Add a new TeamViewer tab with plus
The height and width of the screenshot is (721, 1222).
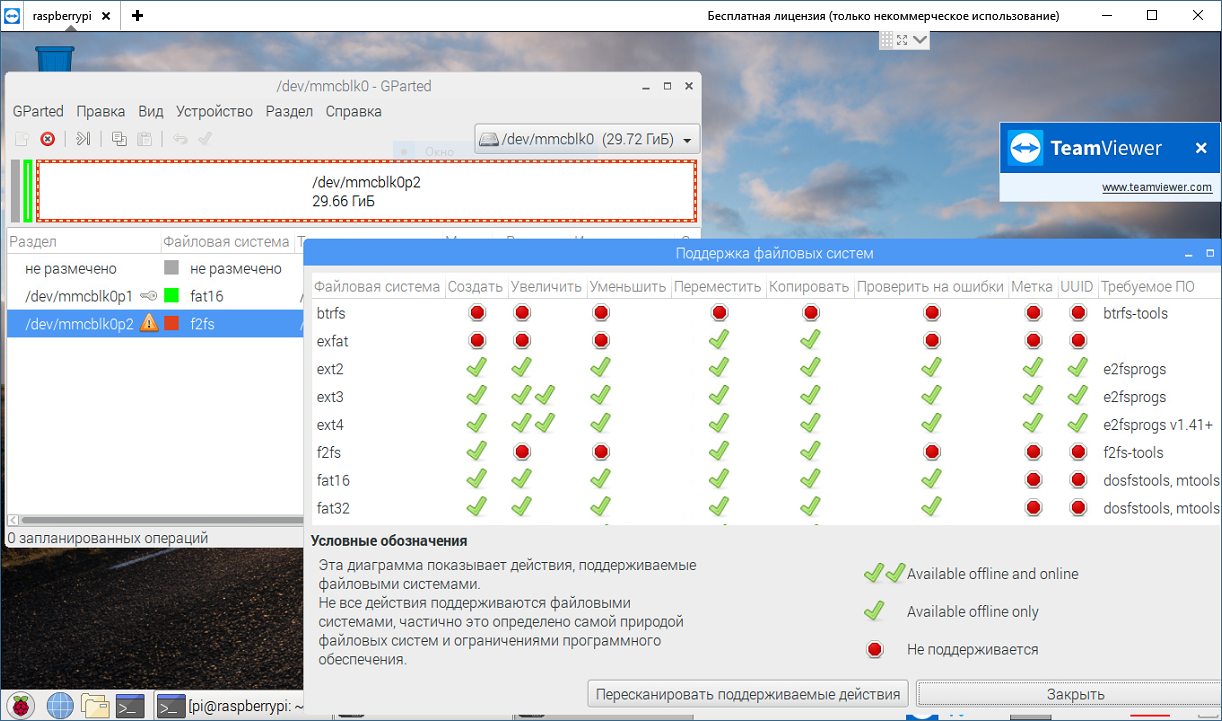coord(137,16)
